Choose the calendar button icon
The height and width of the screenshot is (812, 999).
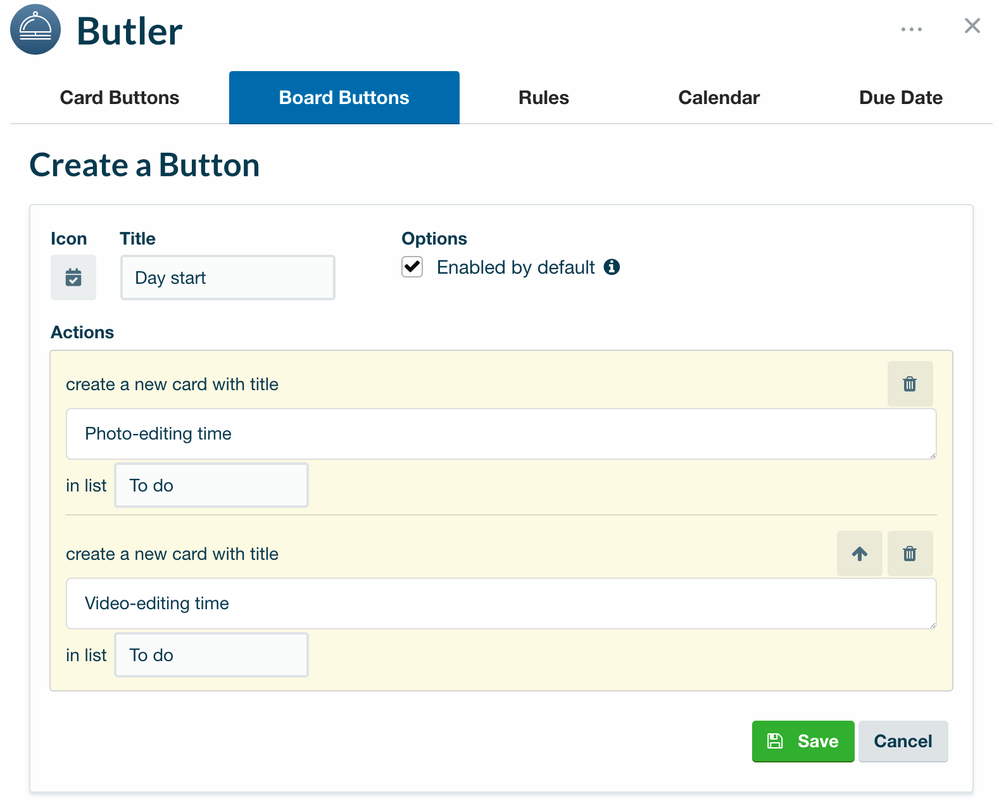pyautogui.click(x=73, y=277)
